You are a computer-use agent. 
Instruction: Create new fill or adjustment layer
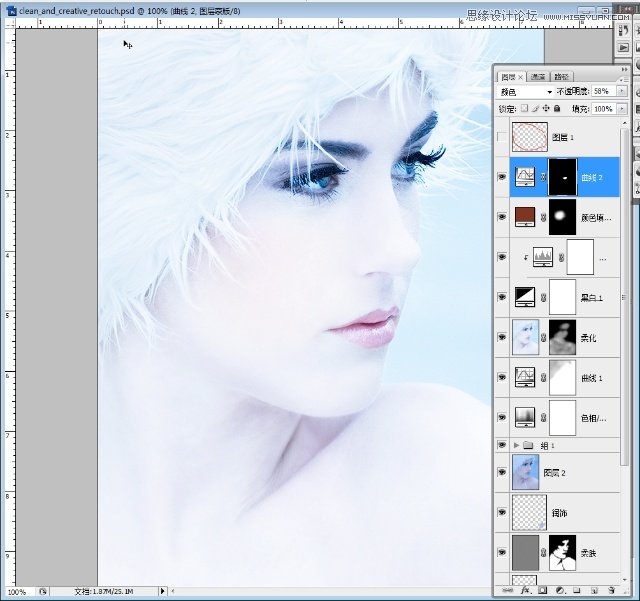(x=560, y=590)
